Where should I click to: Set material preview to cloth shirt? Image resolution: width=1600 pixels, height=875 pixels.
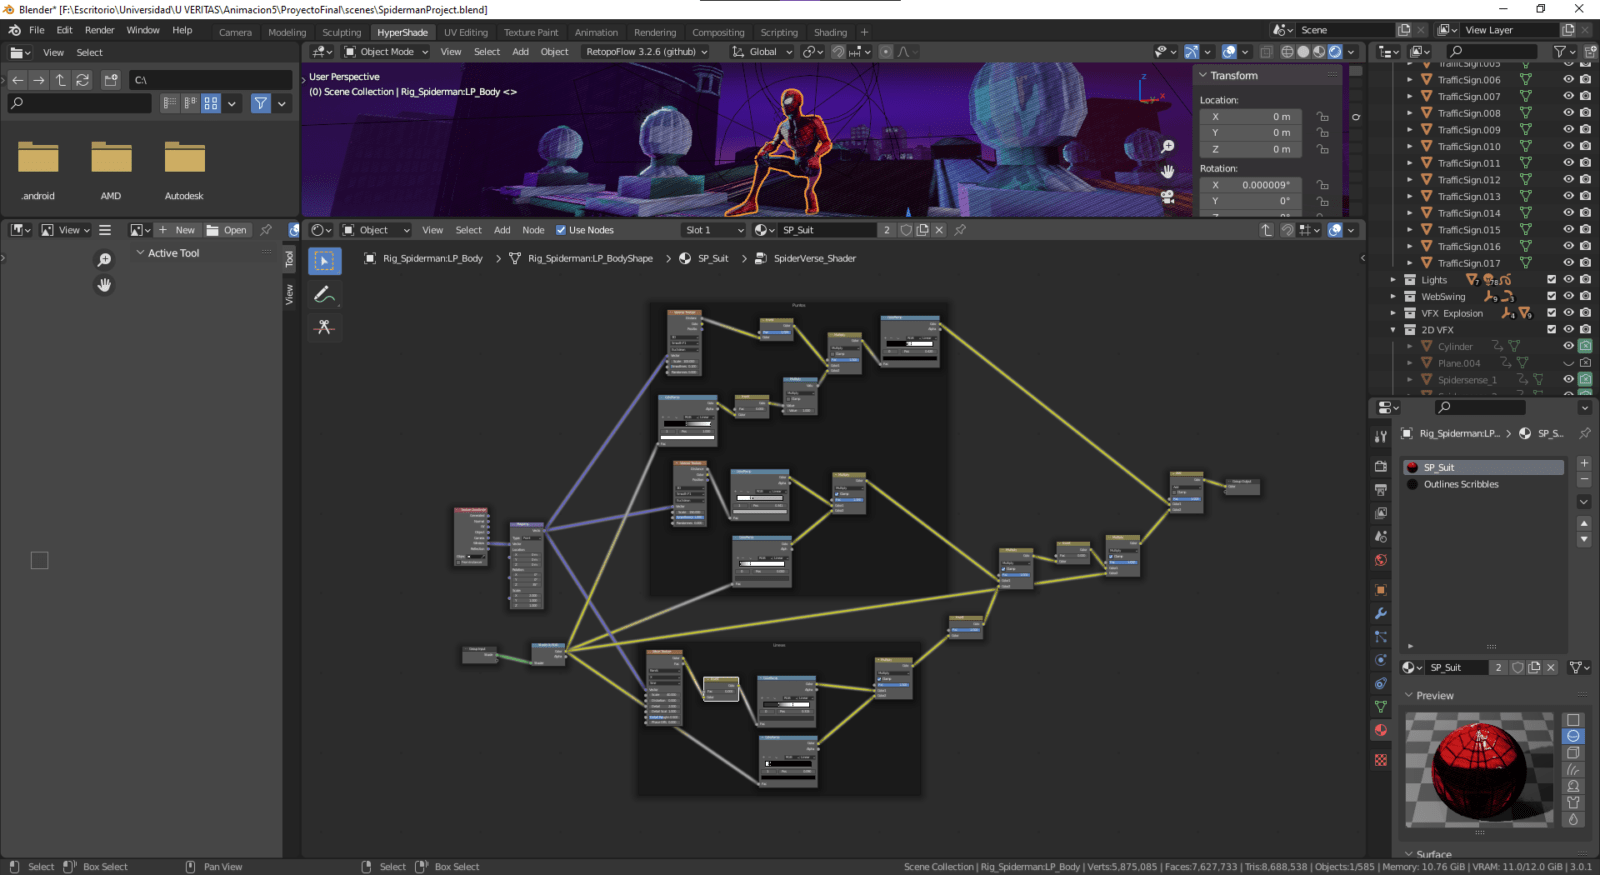(1573, 803)
